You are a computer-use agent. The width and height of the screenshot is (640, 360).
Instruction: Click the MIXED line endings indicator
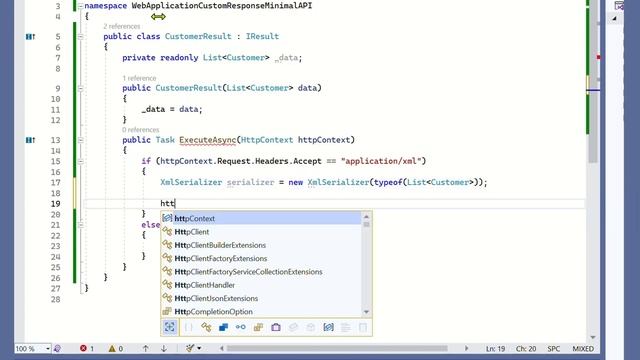583,349
